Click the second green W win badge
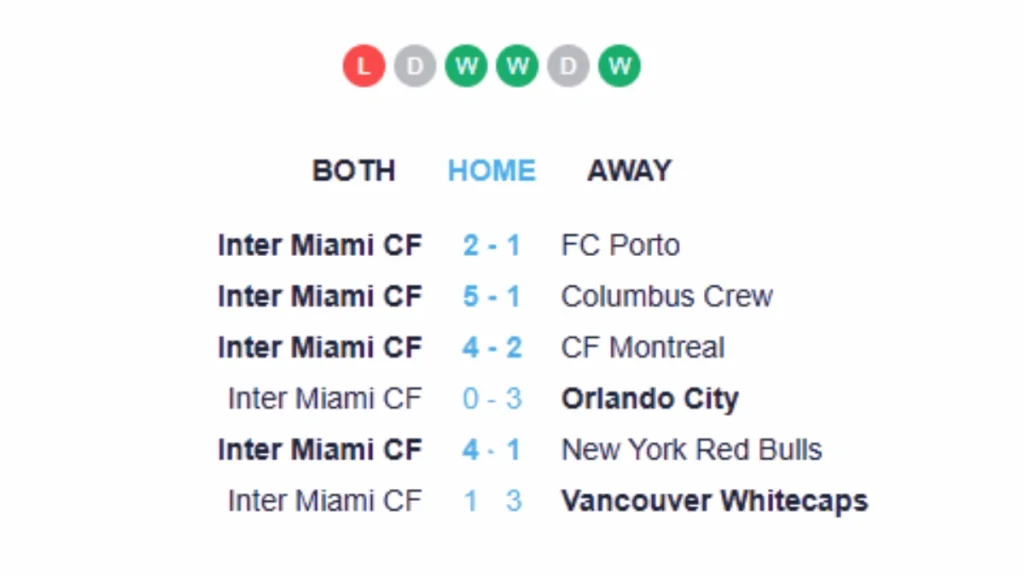Image resolution: width=1024 pixels, height=576 pixels. [x=517, y=65]
